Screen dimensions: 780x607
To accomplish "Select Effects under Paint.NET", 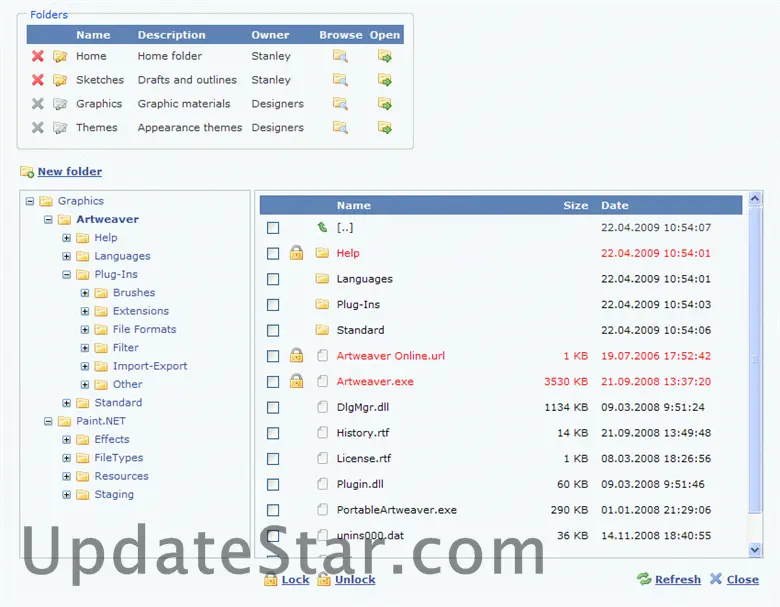I will (112, 439).
